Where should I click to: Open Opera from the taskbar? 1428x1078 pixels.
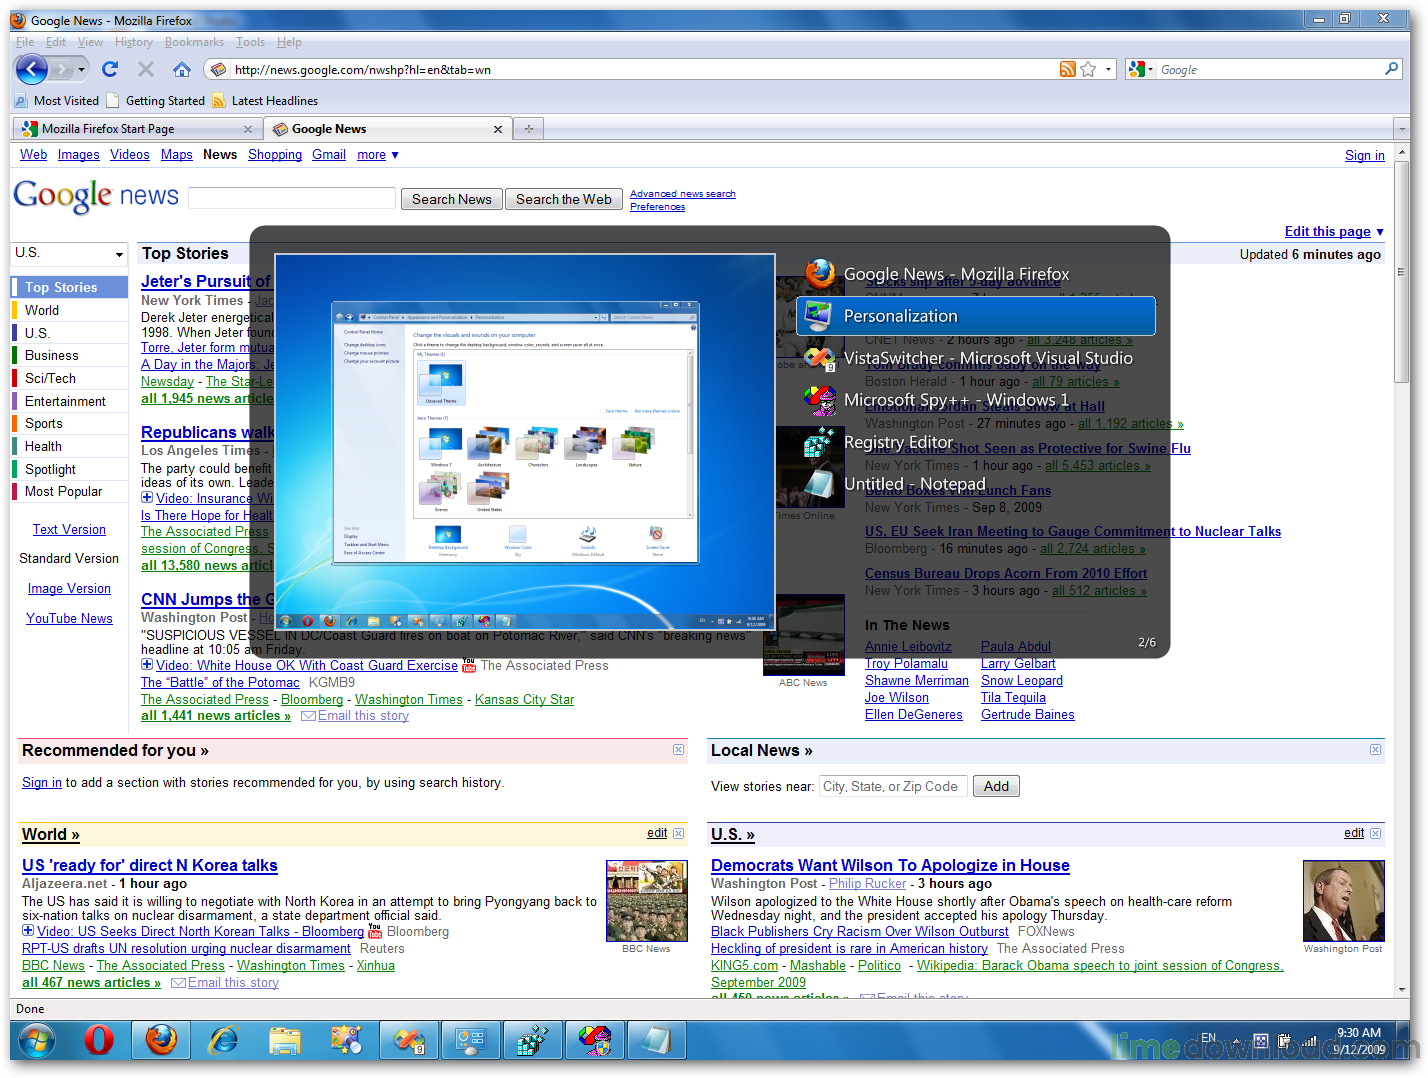[98, 1040]
